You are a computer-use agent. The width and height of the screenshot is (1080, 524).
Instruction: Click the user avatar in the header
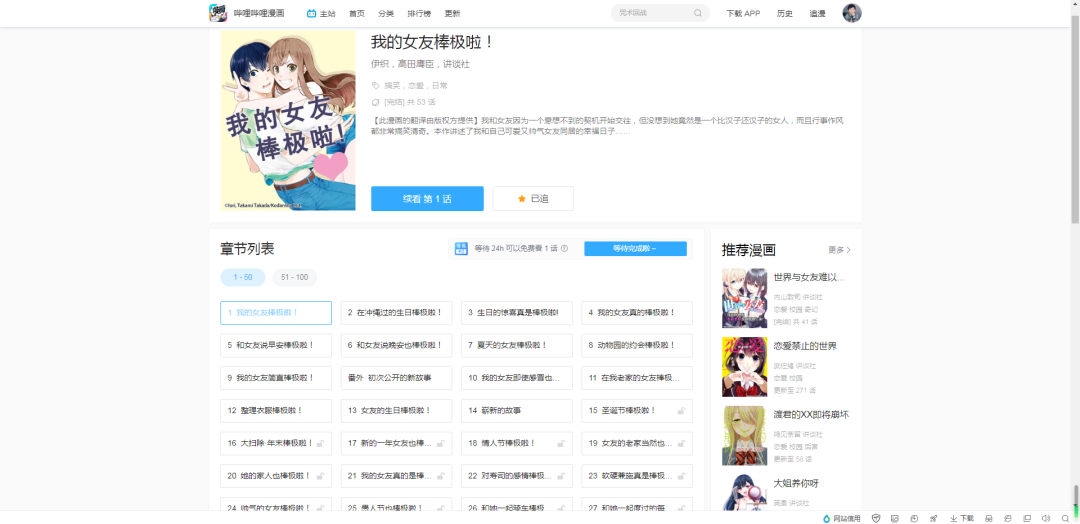[852, 13]
